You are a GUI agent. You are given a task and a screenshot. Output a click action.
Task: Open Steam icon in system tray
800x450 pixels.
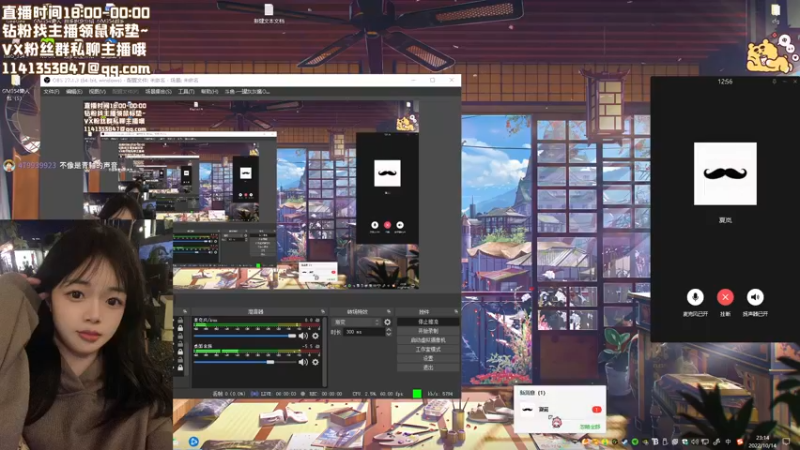coord(625,442)
